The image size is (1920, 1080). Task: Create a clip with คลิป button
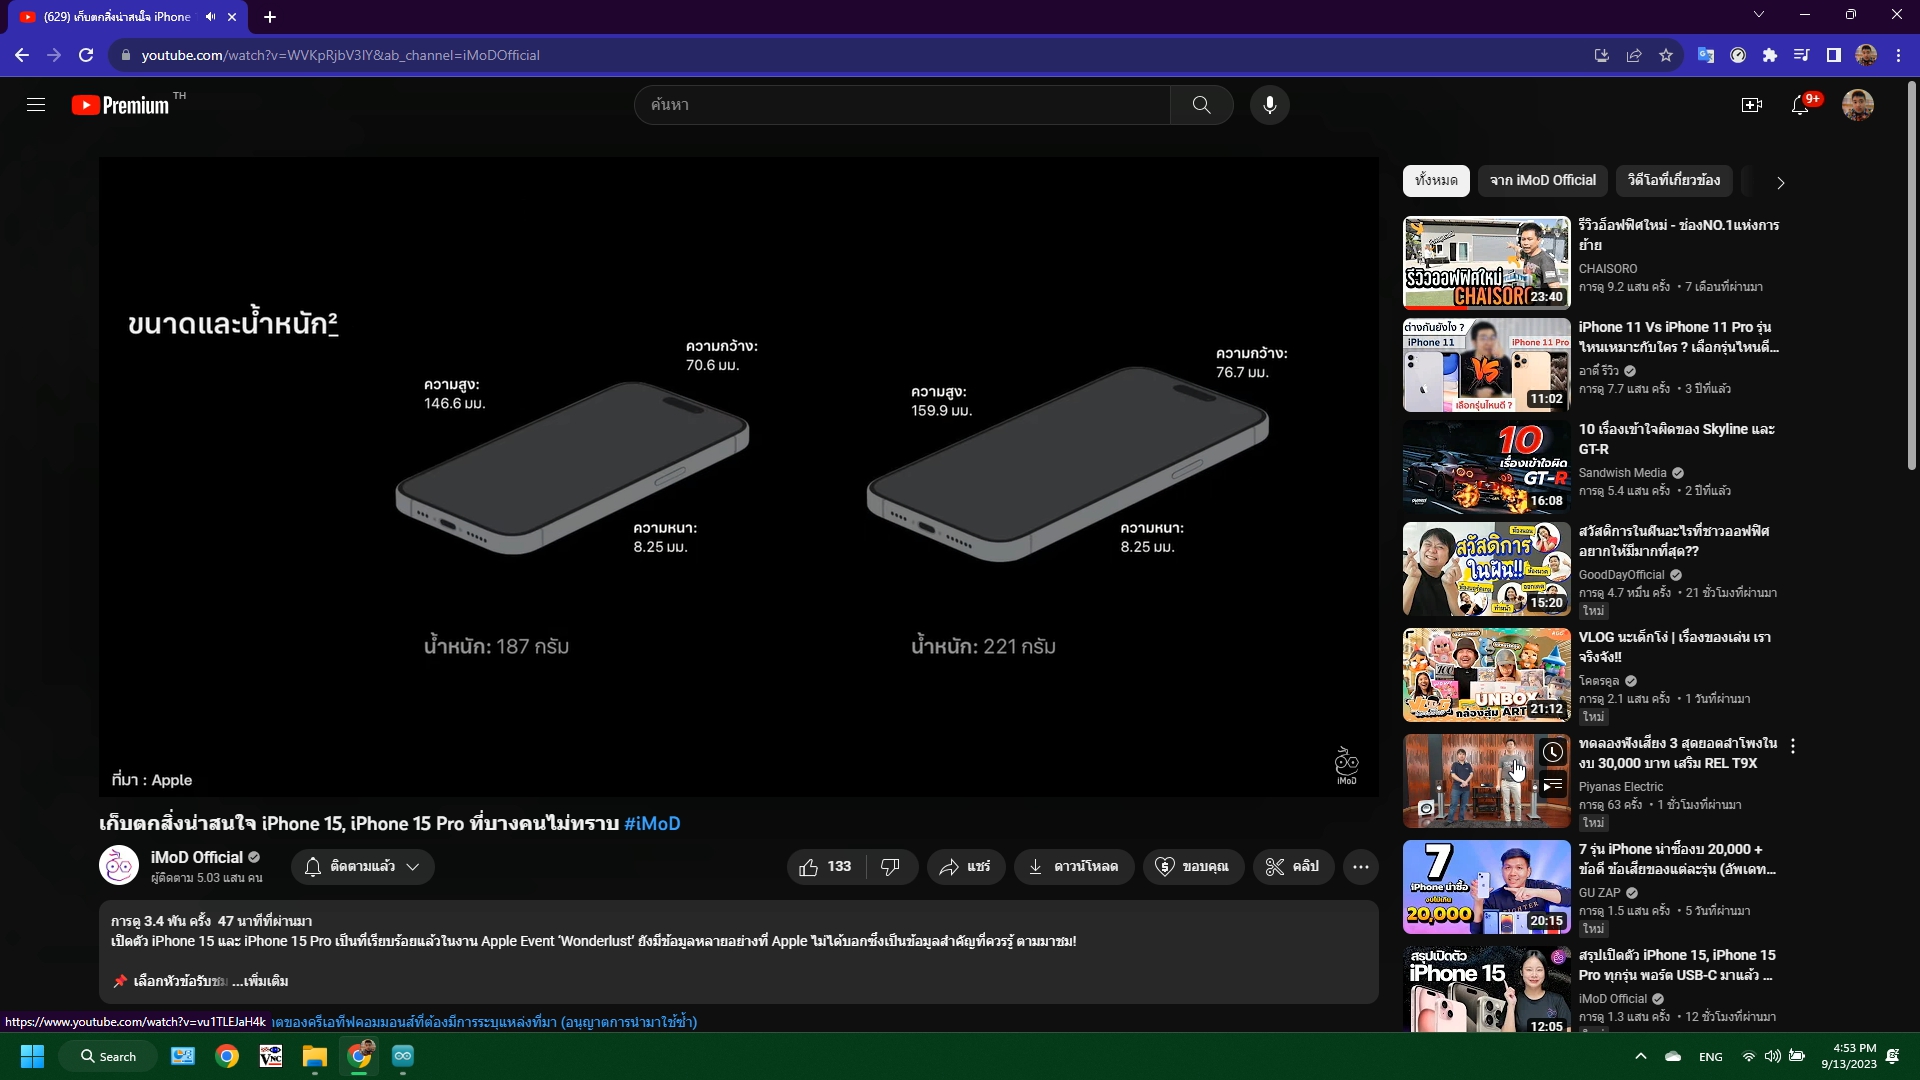pos(1293,867)
